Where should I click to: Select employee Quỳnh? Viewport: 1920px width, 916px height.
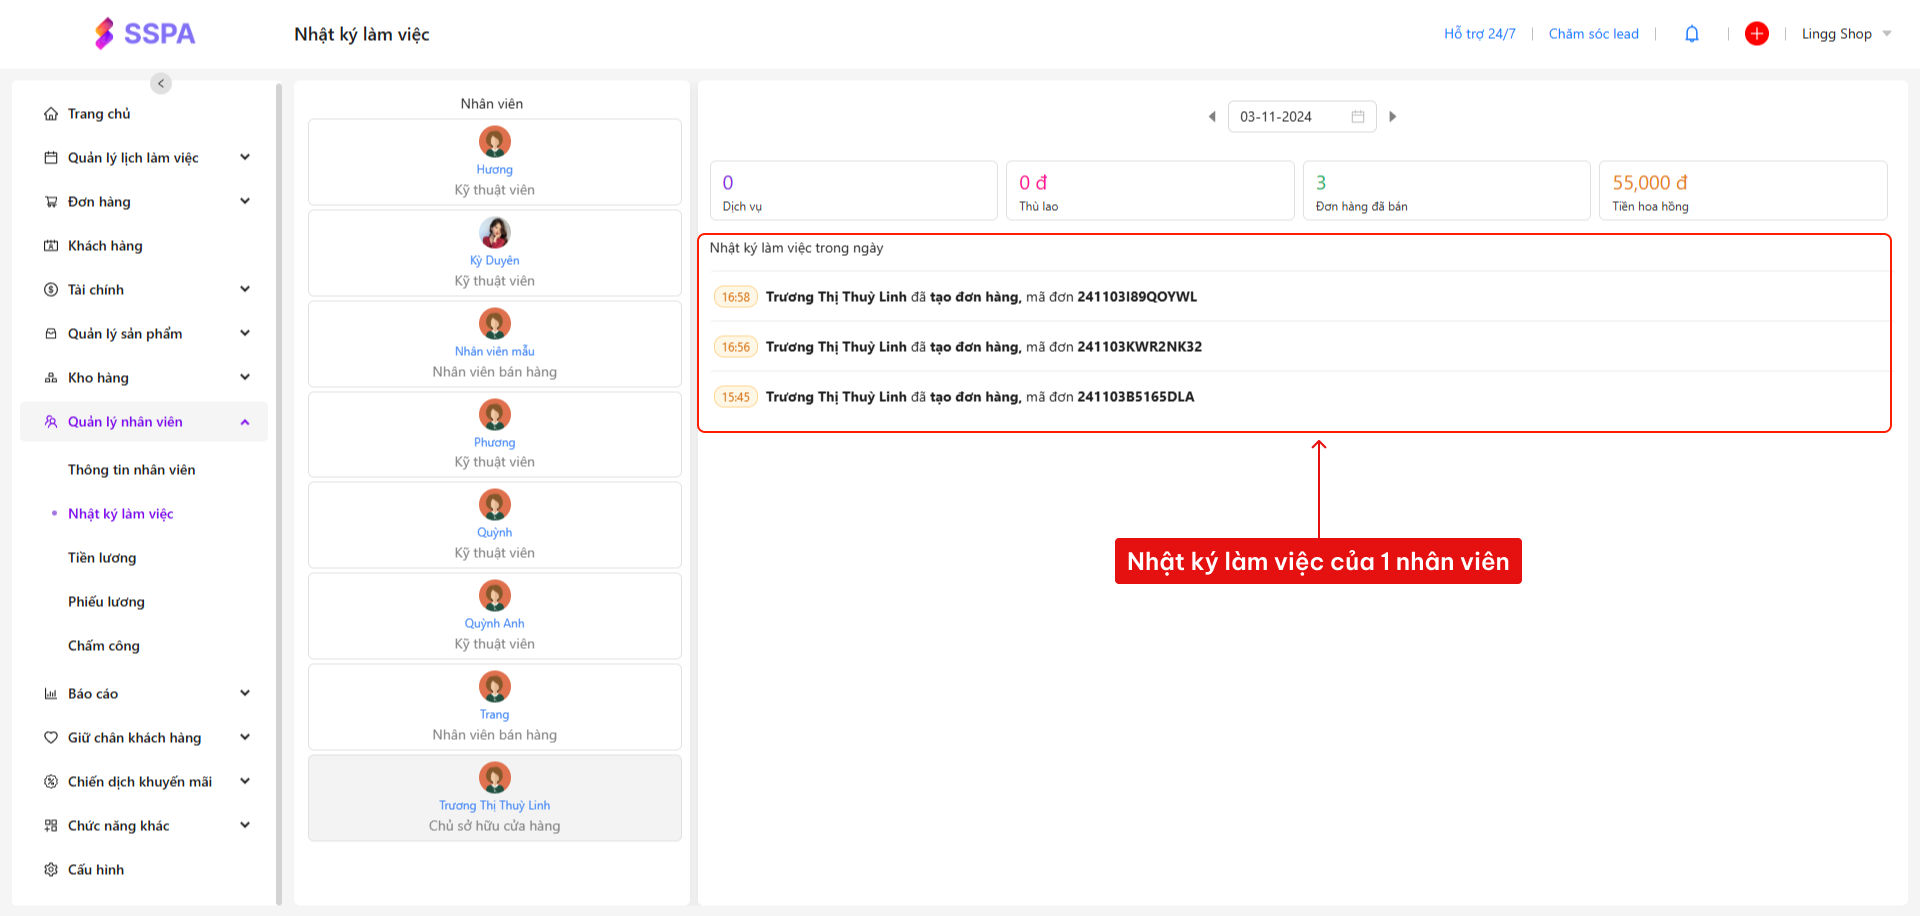coord(495,525)
